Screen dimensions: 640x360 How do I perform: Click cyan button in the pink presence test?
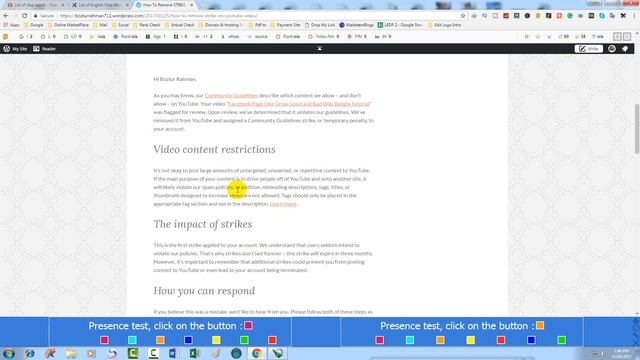click(132, 340)
